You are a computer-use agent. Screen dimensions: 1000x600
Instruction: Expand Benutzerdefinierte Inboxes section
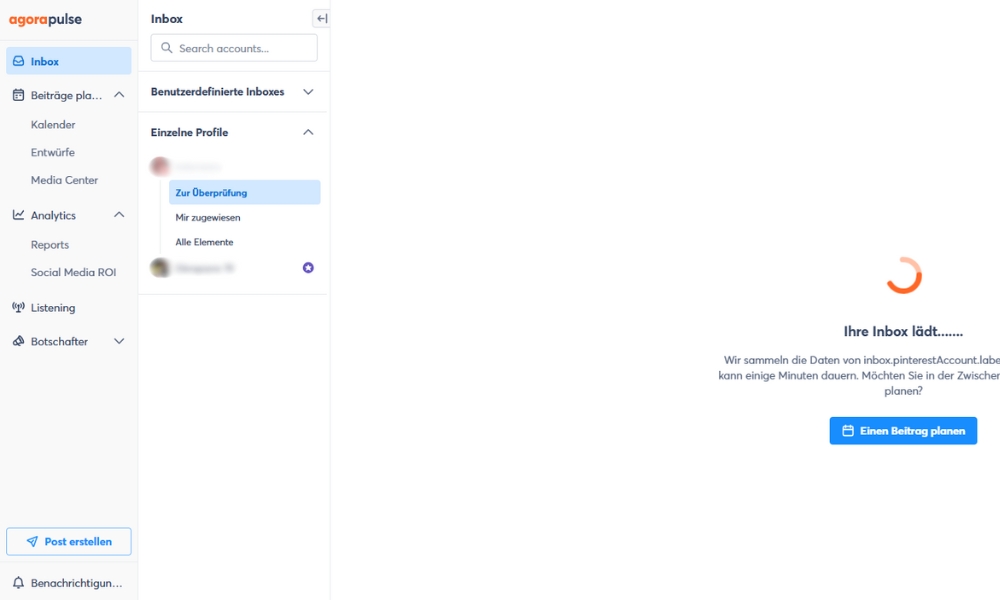click(x=308, y=92)
